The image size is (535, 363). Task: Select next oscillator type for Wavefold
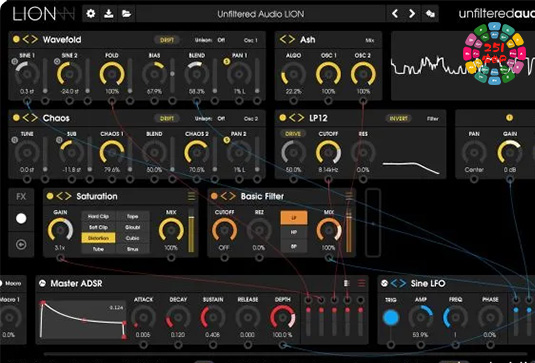tap(34, 40)
